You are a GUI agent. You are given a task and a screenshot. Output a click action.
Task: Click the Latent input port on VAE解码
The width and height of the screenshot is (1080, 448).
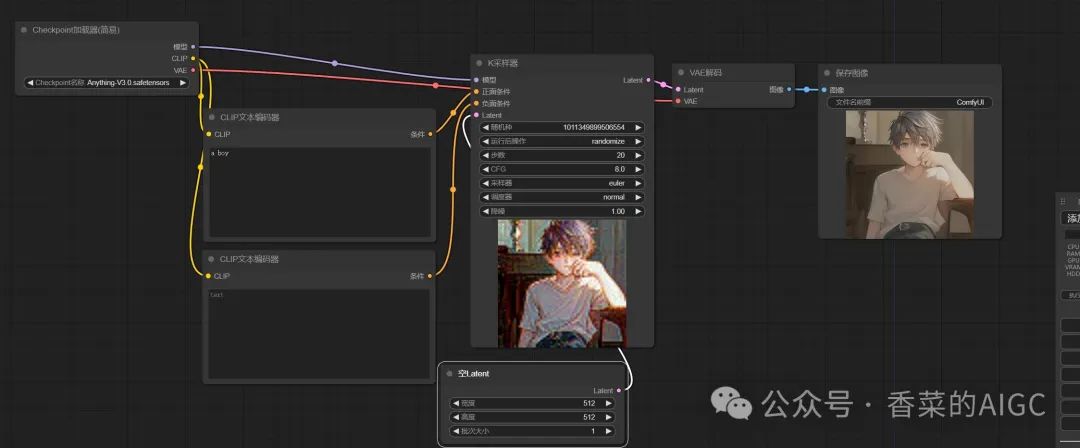(678, 90)
